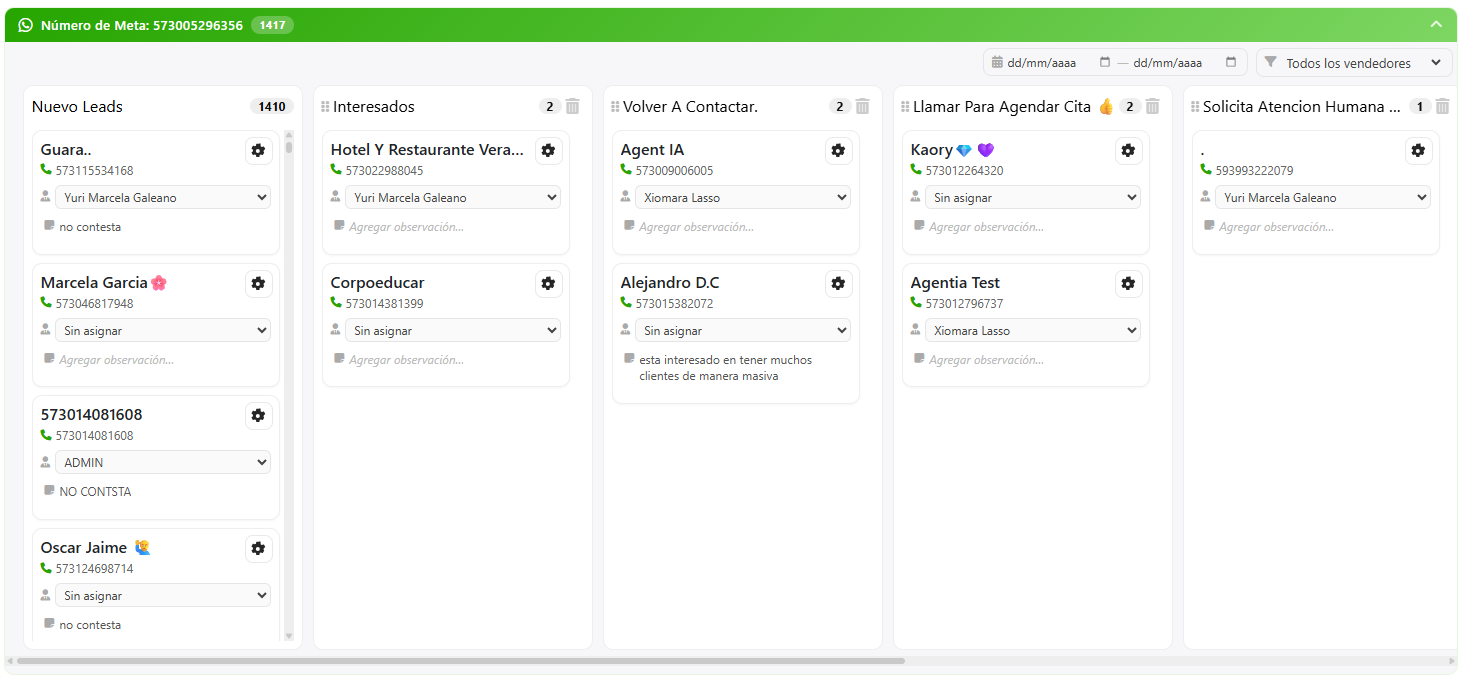Image resolution: width=1466 pixels, height=680 pixels.
Task: Click the Corpoeducar lead title
Action: click(378, 283)
